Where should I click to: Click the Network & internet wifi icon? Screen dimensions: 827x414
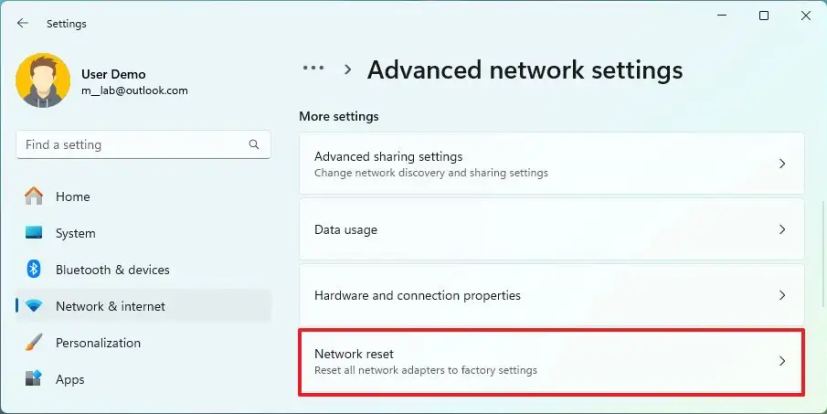pos(34,306)
